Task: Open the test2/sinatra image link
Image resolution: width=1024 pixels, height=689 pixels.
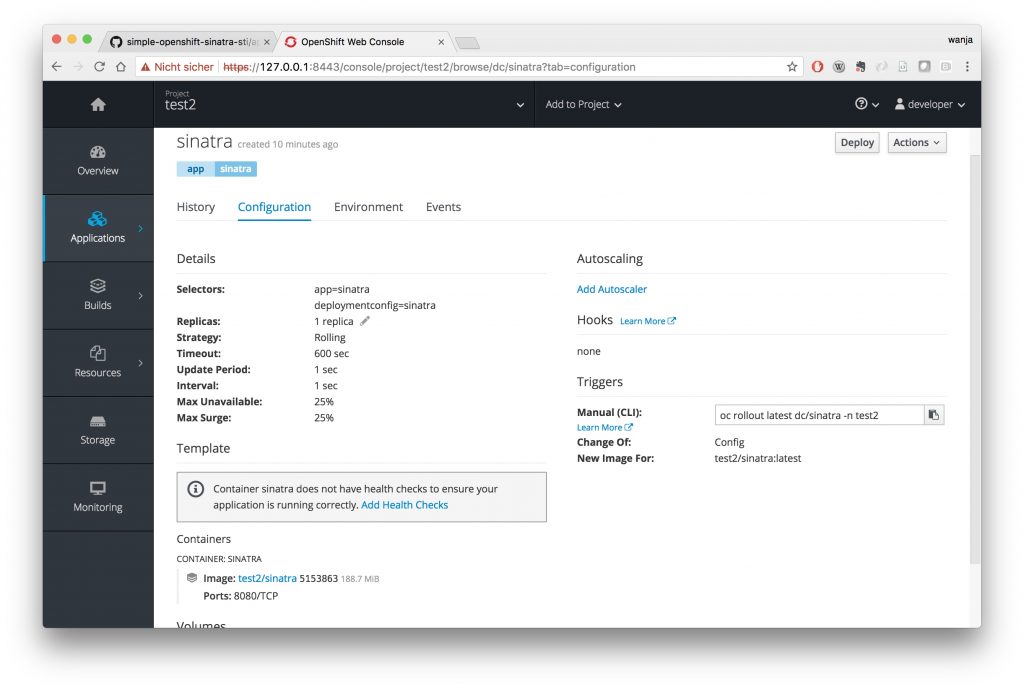Action: pyautogui.click(x=267, y=578)
